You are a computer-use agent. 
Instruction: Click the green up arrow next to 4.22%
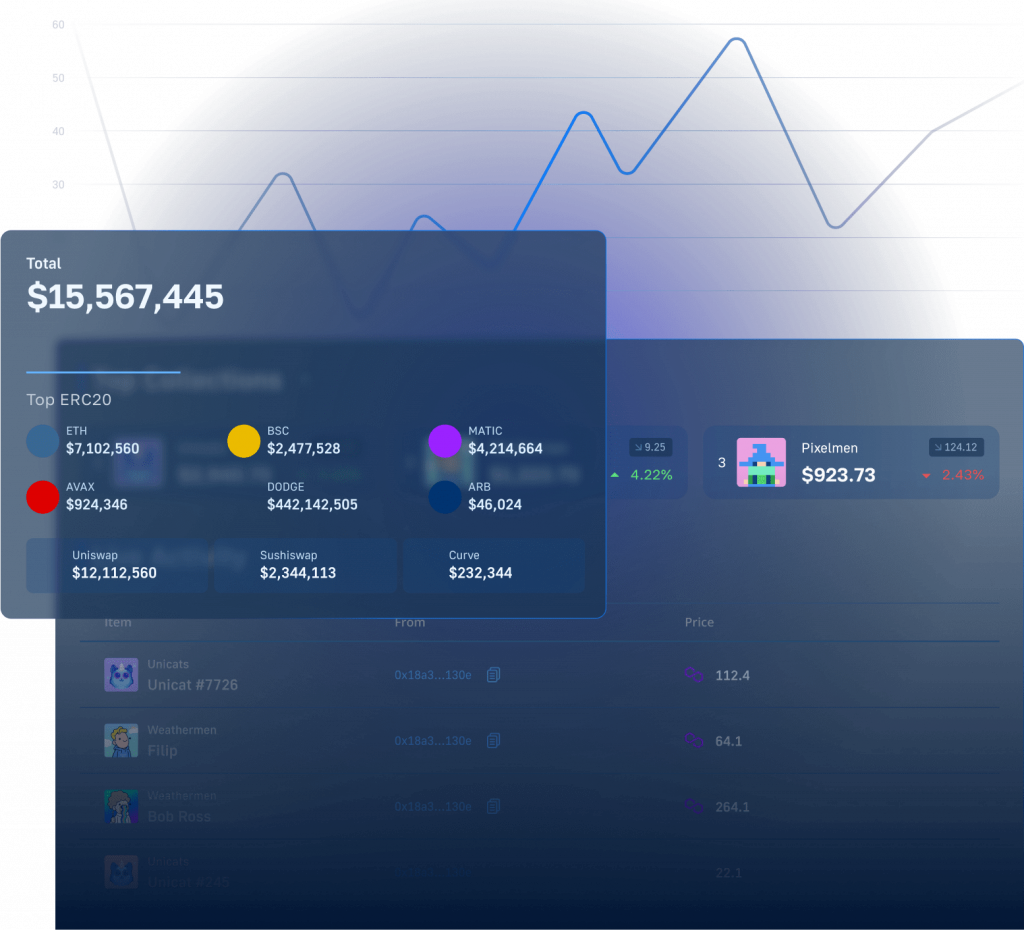(x=614, y=475)
